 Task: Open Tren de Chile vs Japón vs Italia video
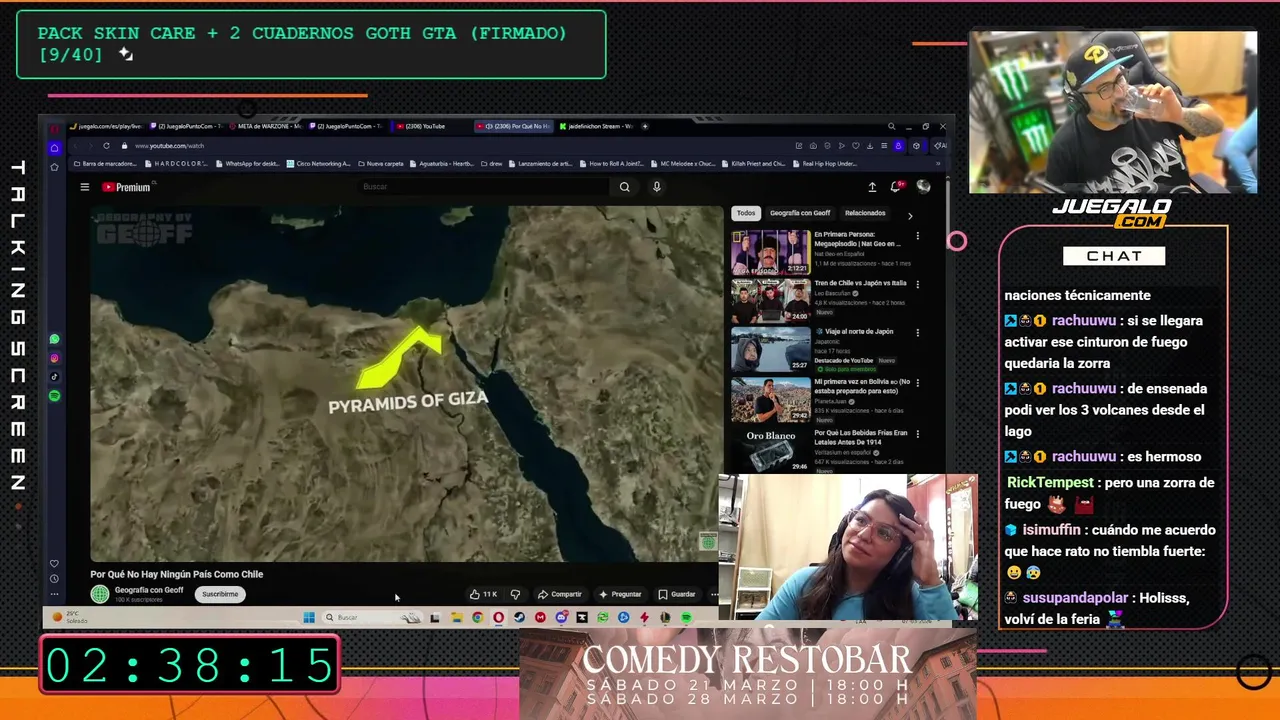pyautogui.click(x=770, y=300)
